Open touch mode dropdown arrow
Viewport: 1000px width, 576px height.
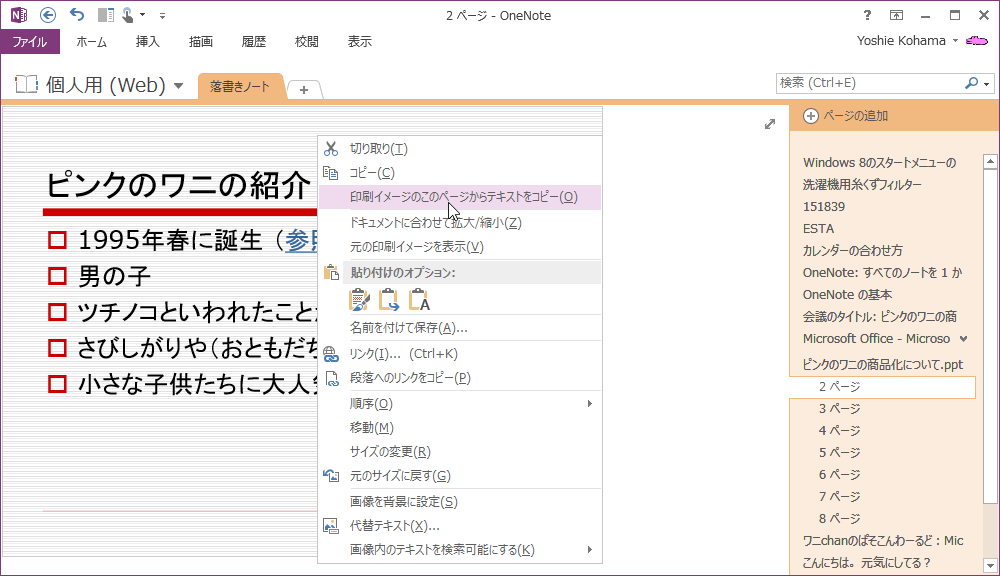point(142,15)
